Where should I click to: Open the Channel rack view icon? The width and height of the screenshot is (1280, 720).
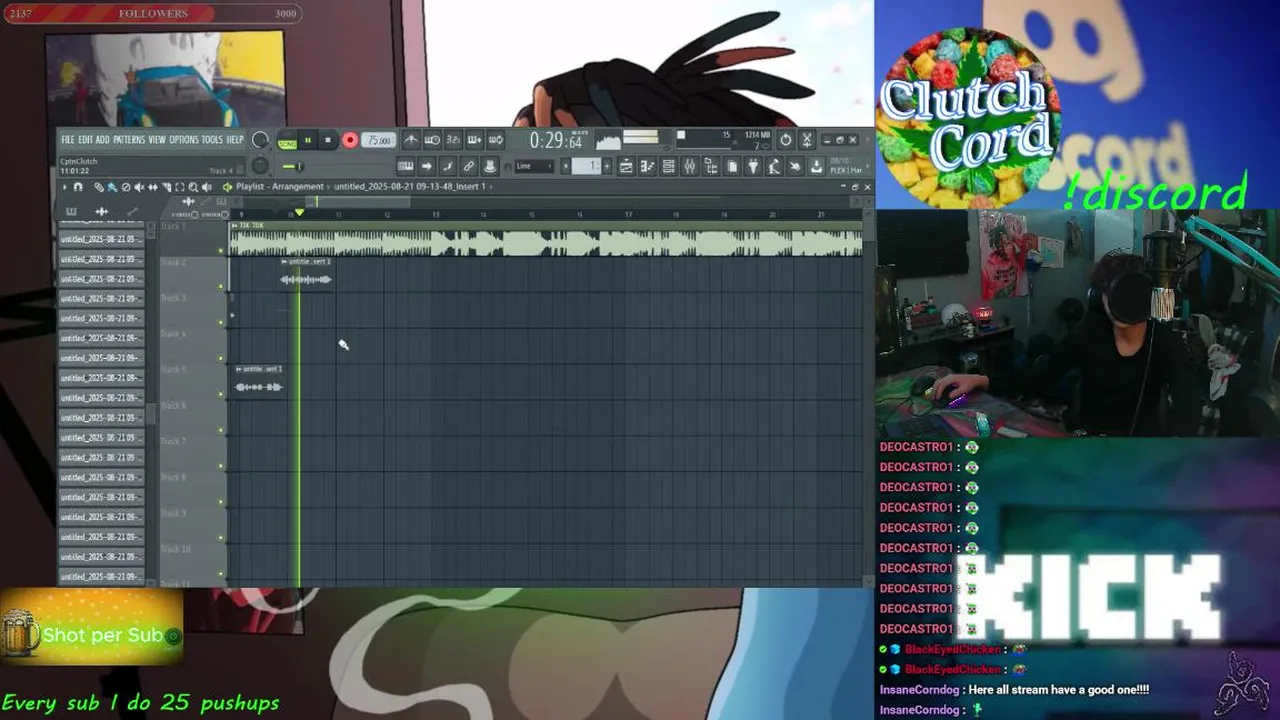point(668,166)
